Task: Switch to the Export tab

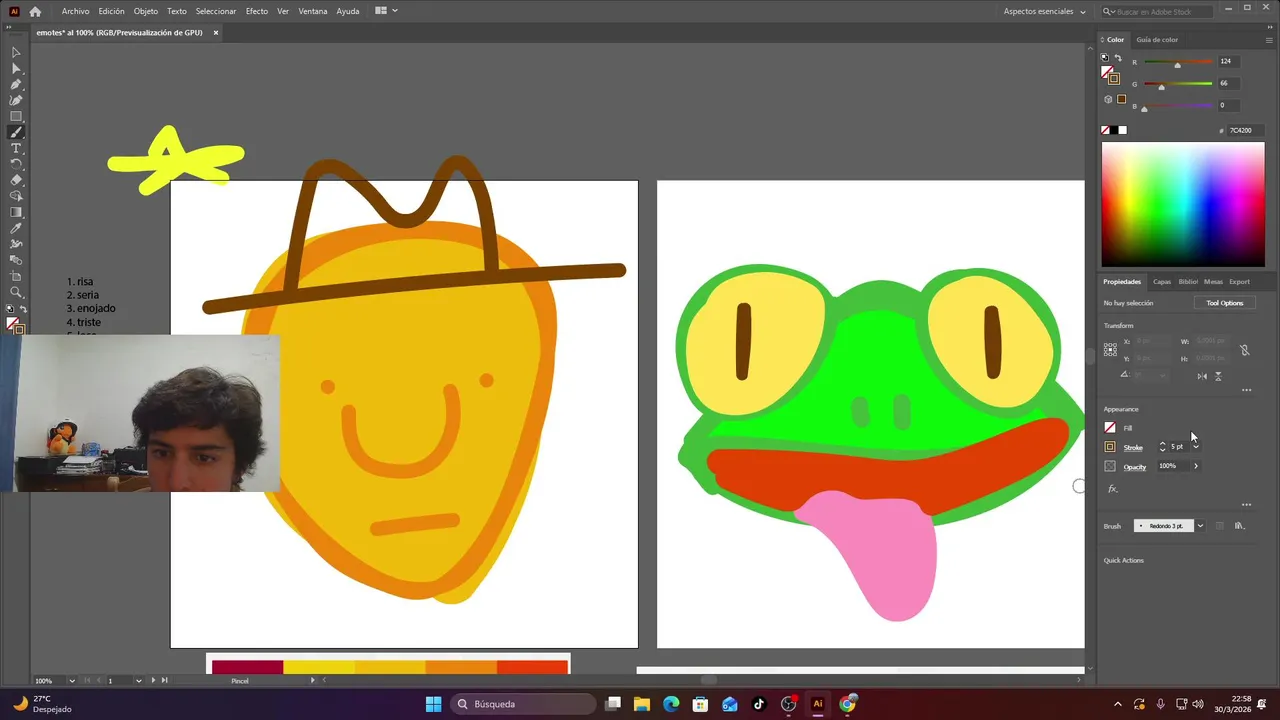Action: [1239, 282]
